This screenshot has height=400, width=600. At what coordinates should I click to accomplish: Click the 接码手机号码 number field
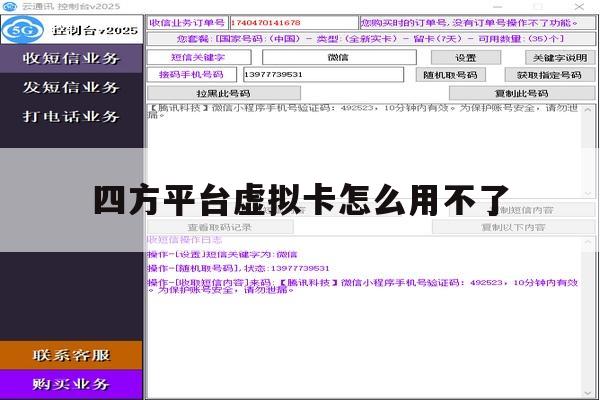pos(323,74)
